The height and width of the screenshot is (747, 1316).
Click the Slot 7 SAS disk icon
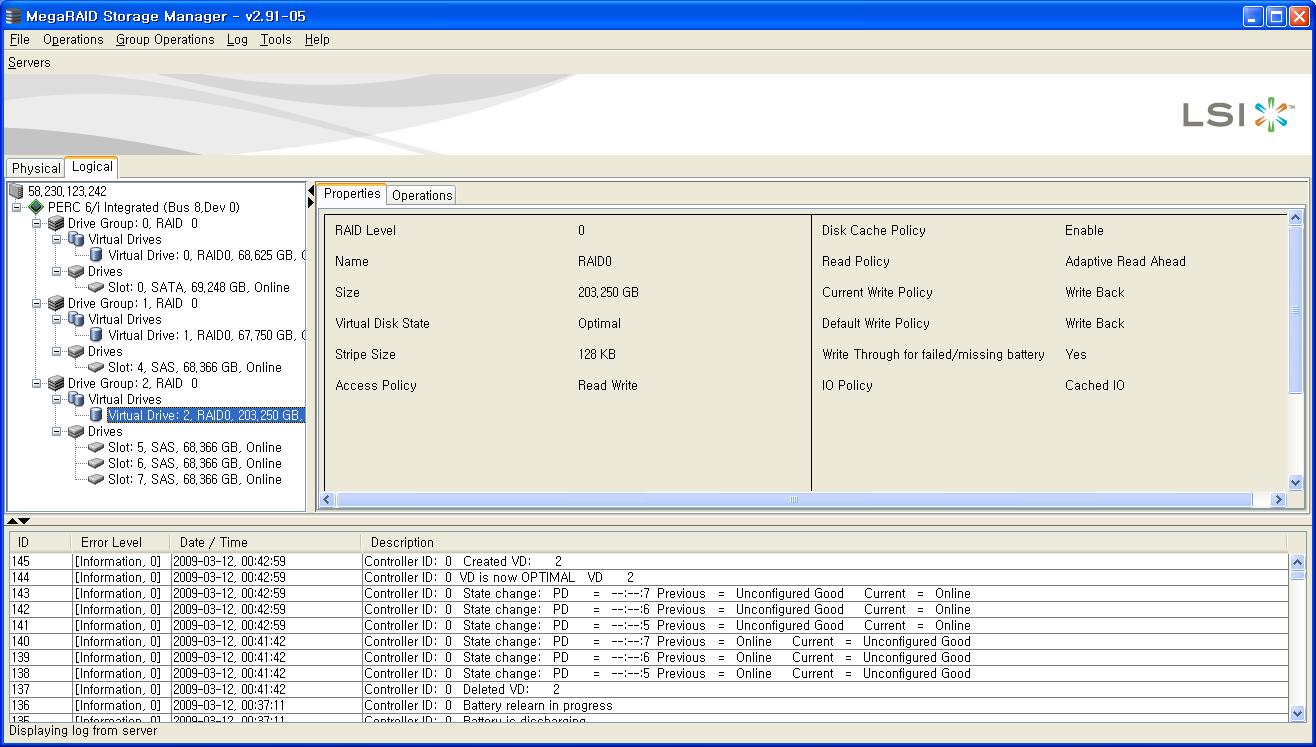tap(96, 479)
